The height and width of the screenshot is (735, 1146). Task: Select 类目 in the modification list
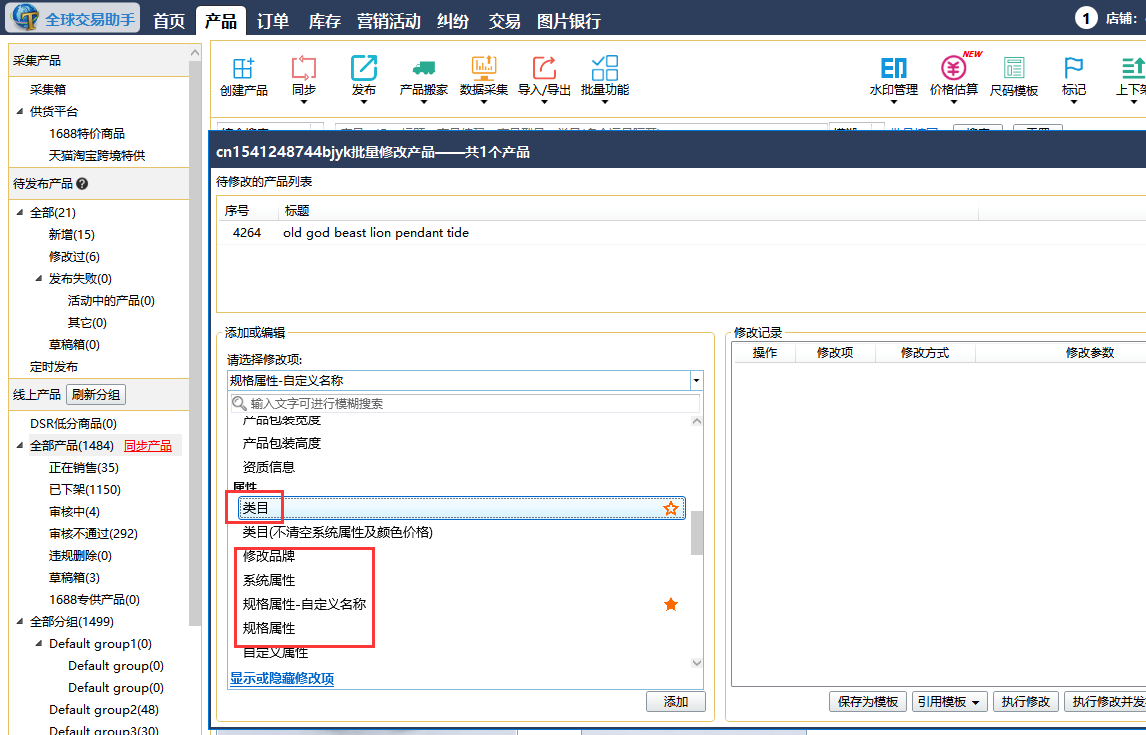(462, 509)
